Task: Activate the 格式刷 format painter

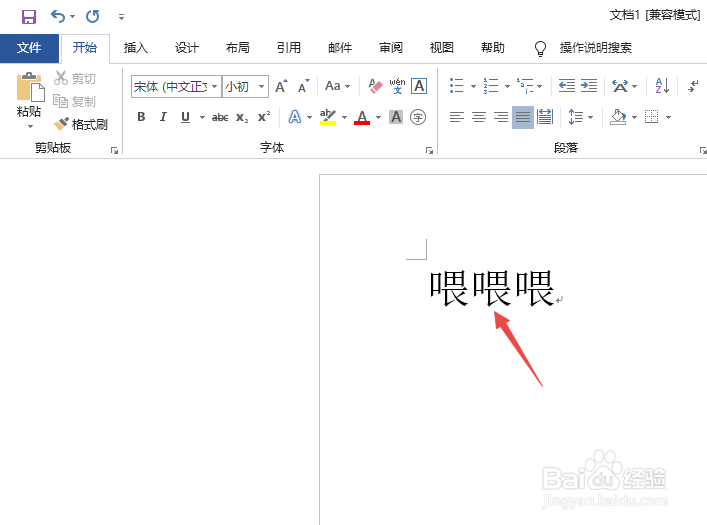Action: [x=80, y=124]
